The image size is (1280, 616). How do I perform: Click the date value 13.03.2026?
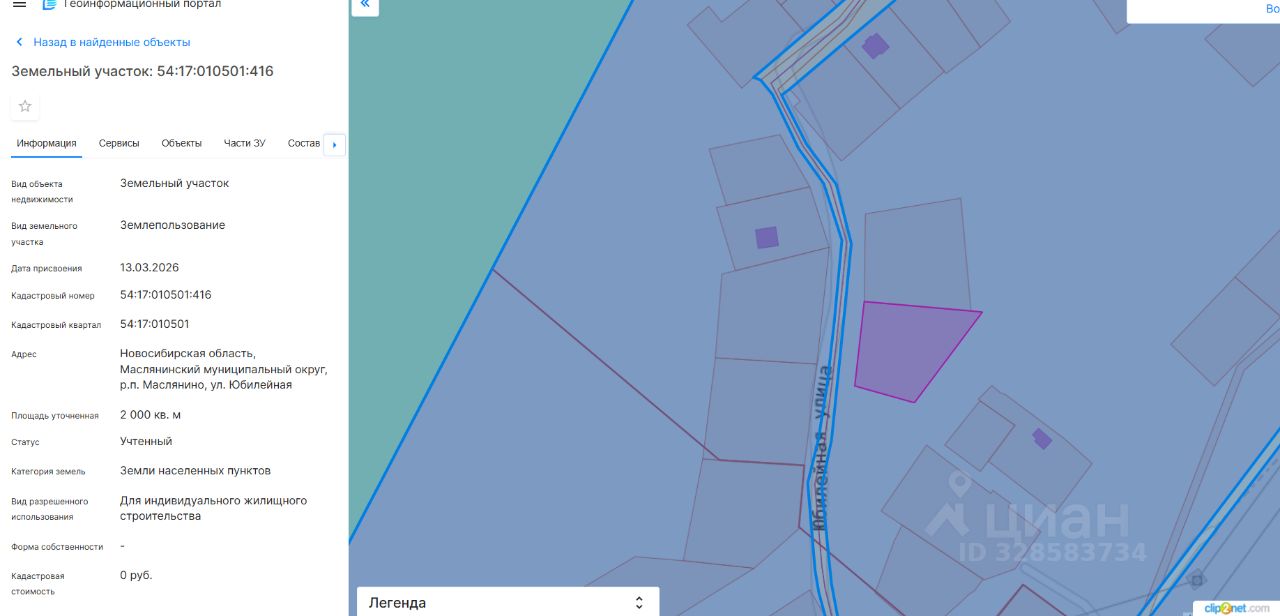(150, 268)
